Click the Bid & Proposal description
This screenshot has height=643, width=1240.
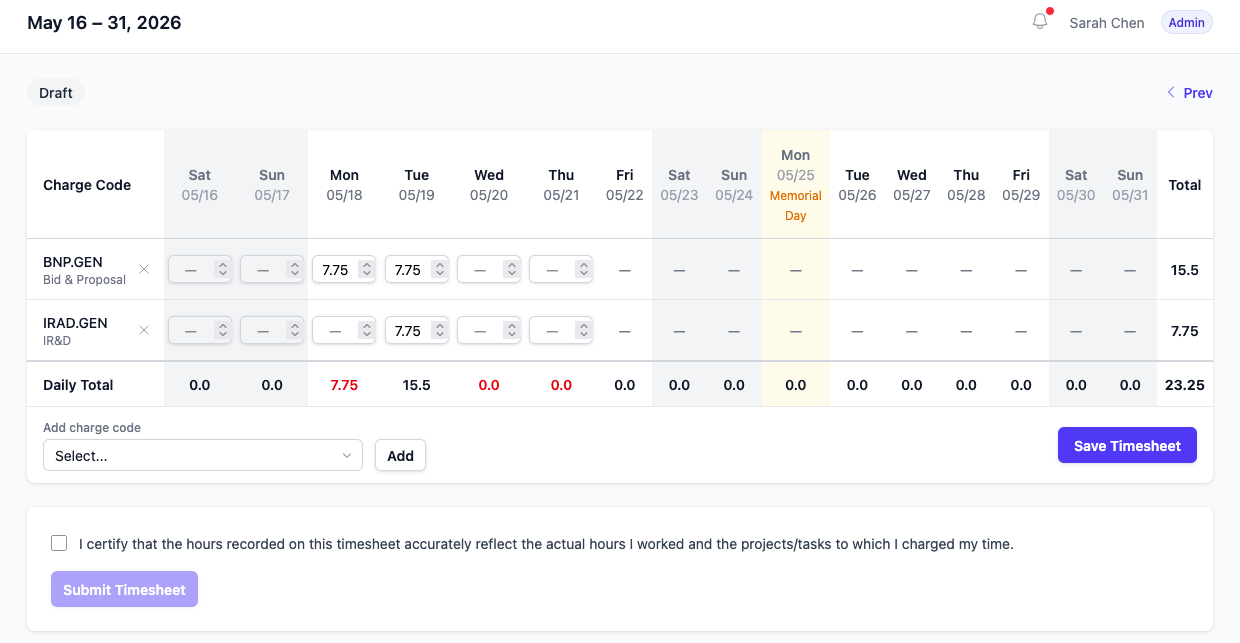[84, 280]
